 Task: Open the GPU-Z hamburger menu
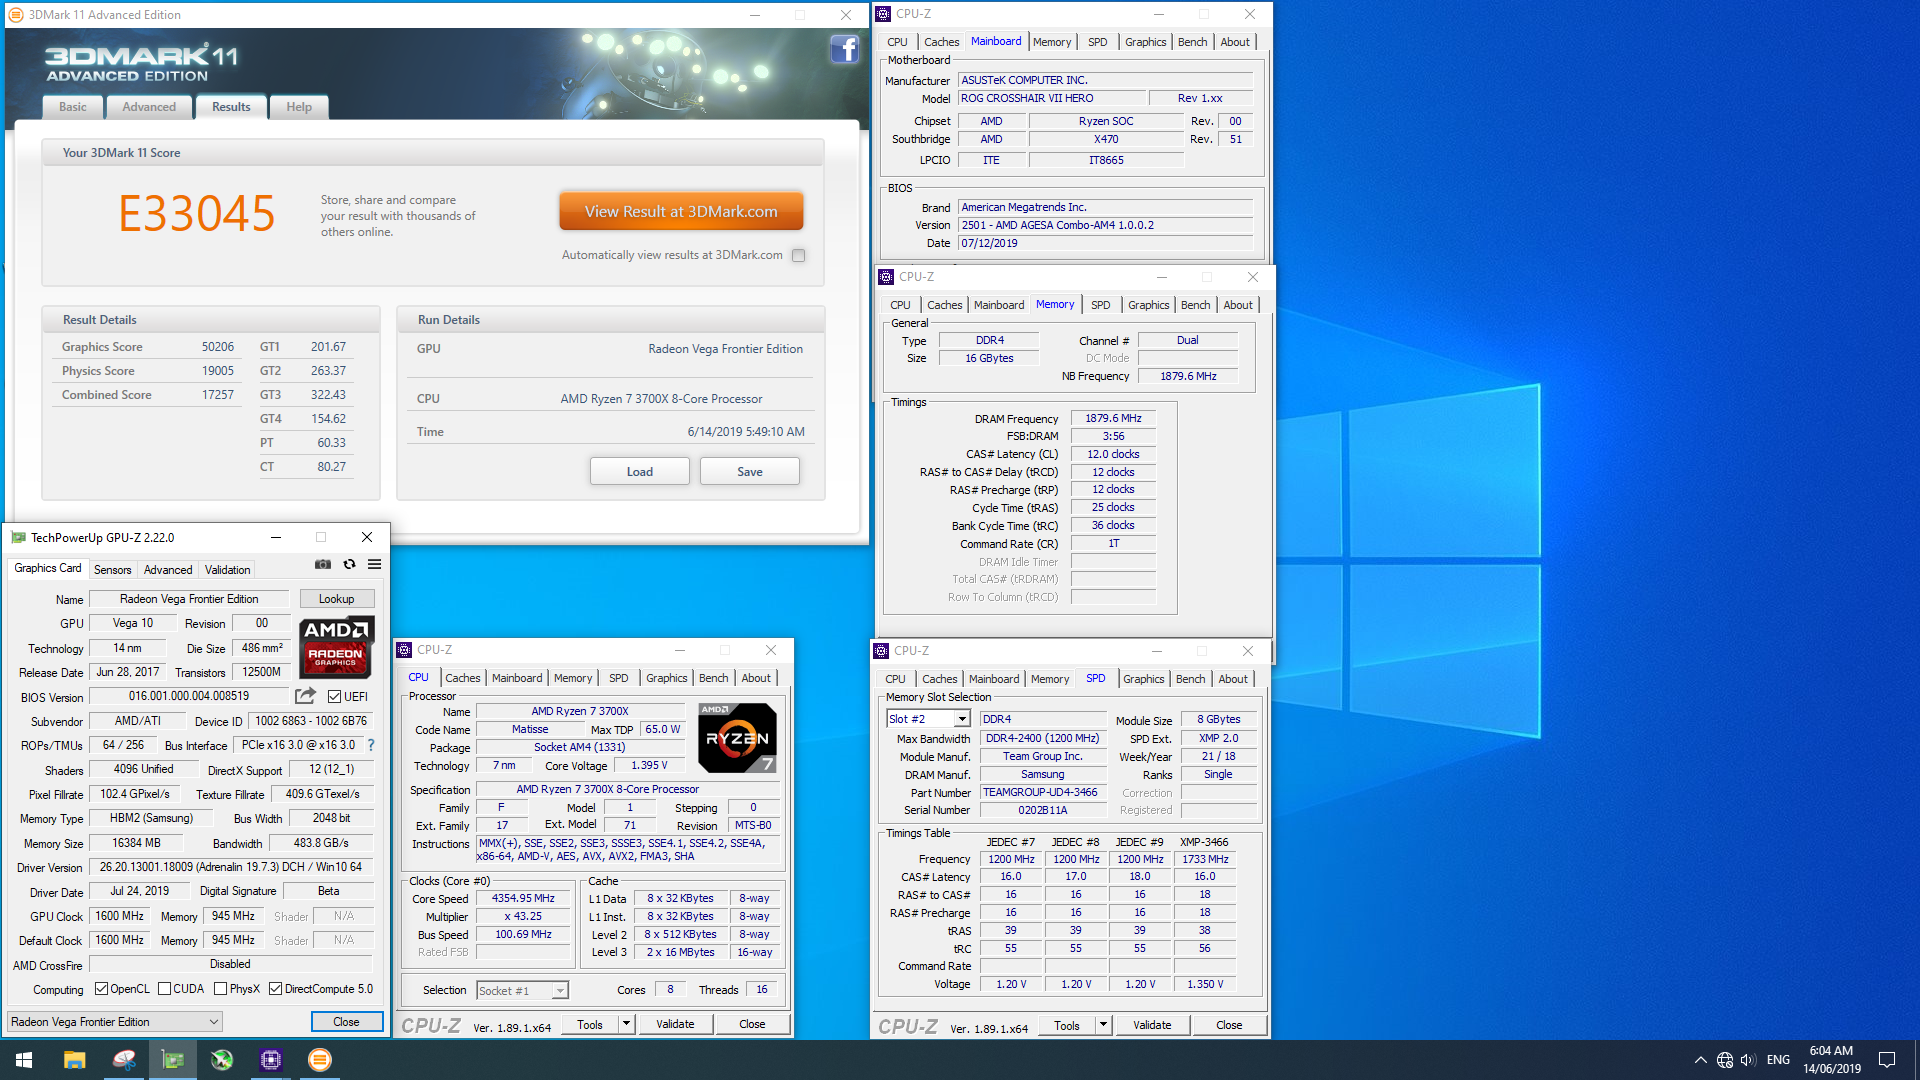click(375, 564)
